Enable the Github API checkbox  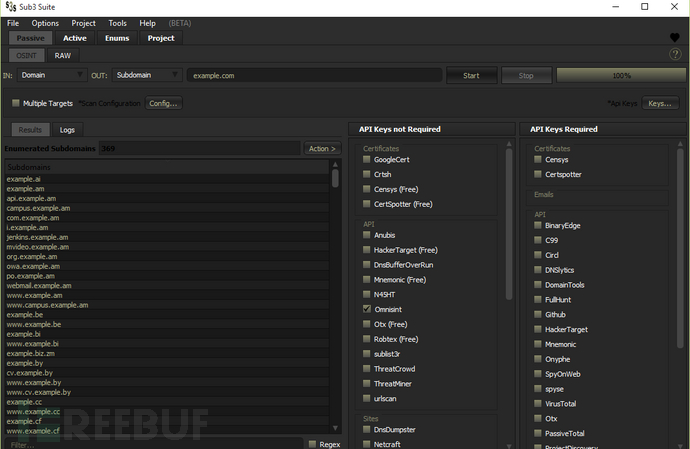tap(538, 314)
